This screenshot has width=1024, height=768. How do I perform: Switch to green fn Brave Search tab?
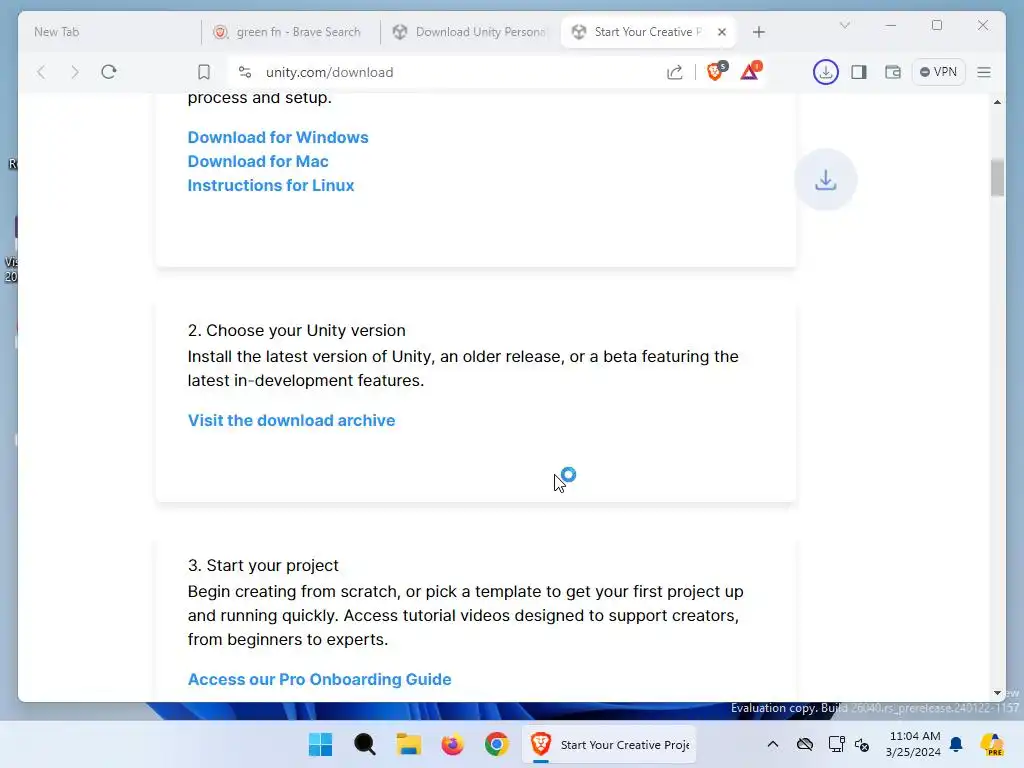291,32
